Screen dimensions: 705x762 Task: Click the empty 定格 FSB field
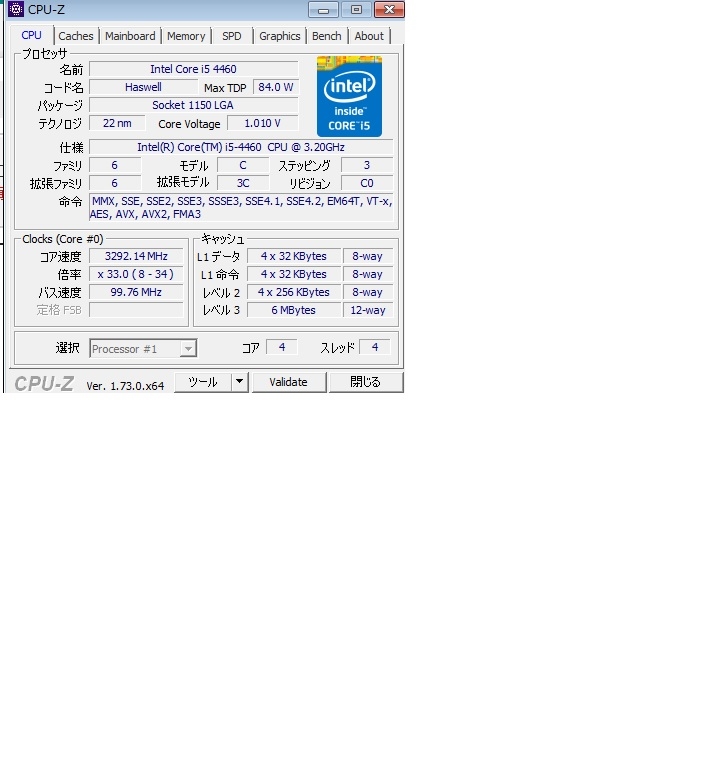coord(136,310)
